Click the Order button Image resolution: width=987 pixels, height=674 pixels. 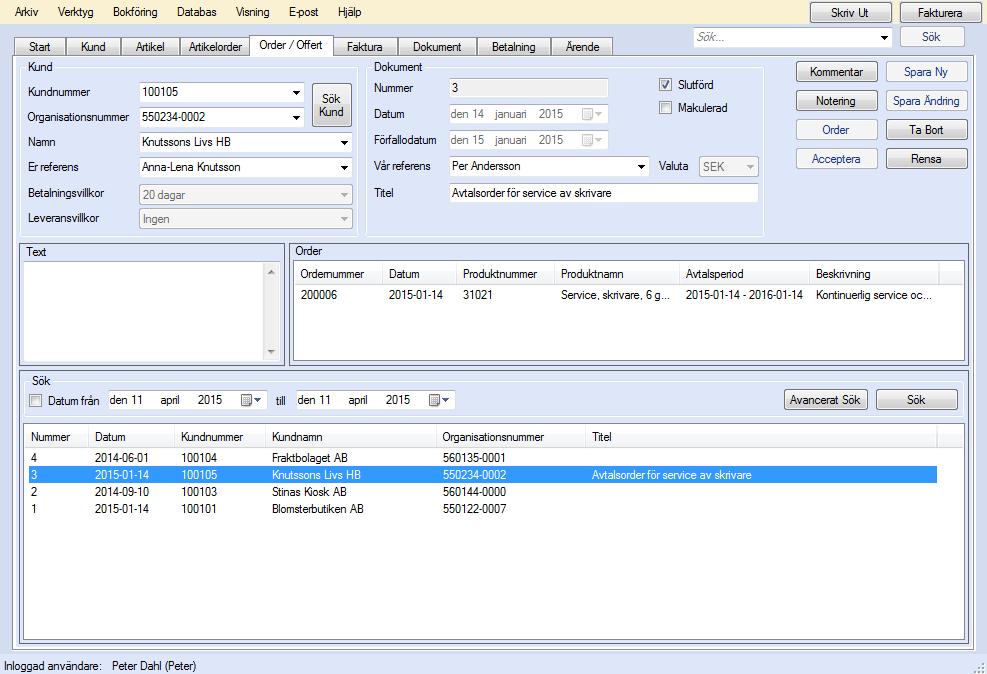pyautogui.click(x=837, y=130)
